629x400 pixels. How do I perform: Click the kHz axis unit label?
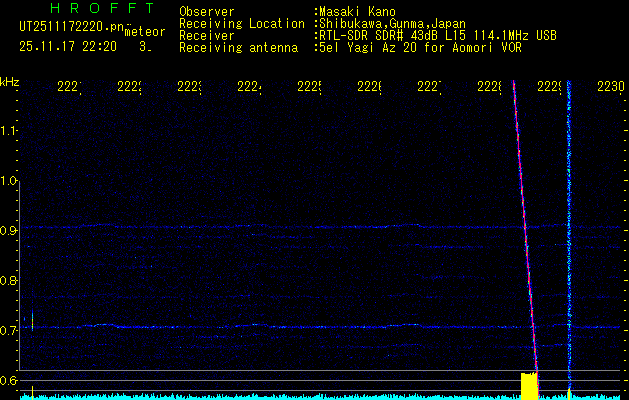(10, 81)
